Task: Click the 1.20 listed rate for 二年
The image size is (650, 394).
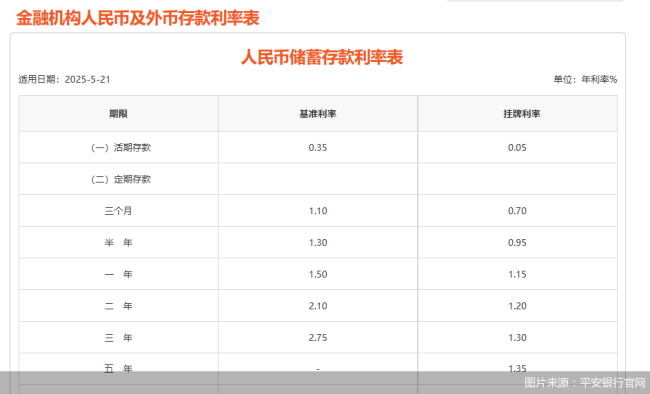Action: [x=517, y=306]
